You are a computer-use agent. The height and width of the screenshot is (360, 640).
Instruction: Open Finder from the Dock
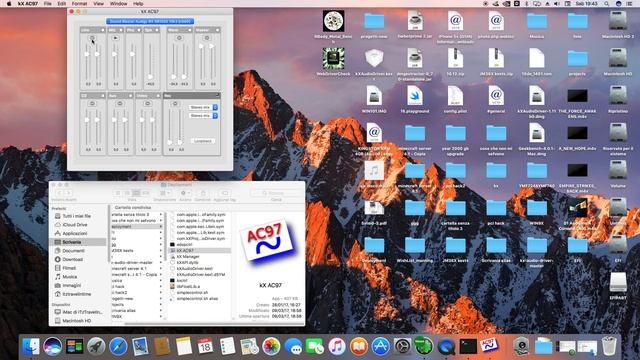click(x=31, y=346)
